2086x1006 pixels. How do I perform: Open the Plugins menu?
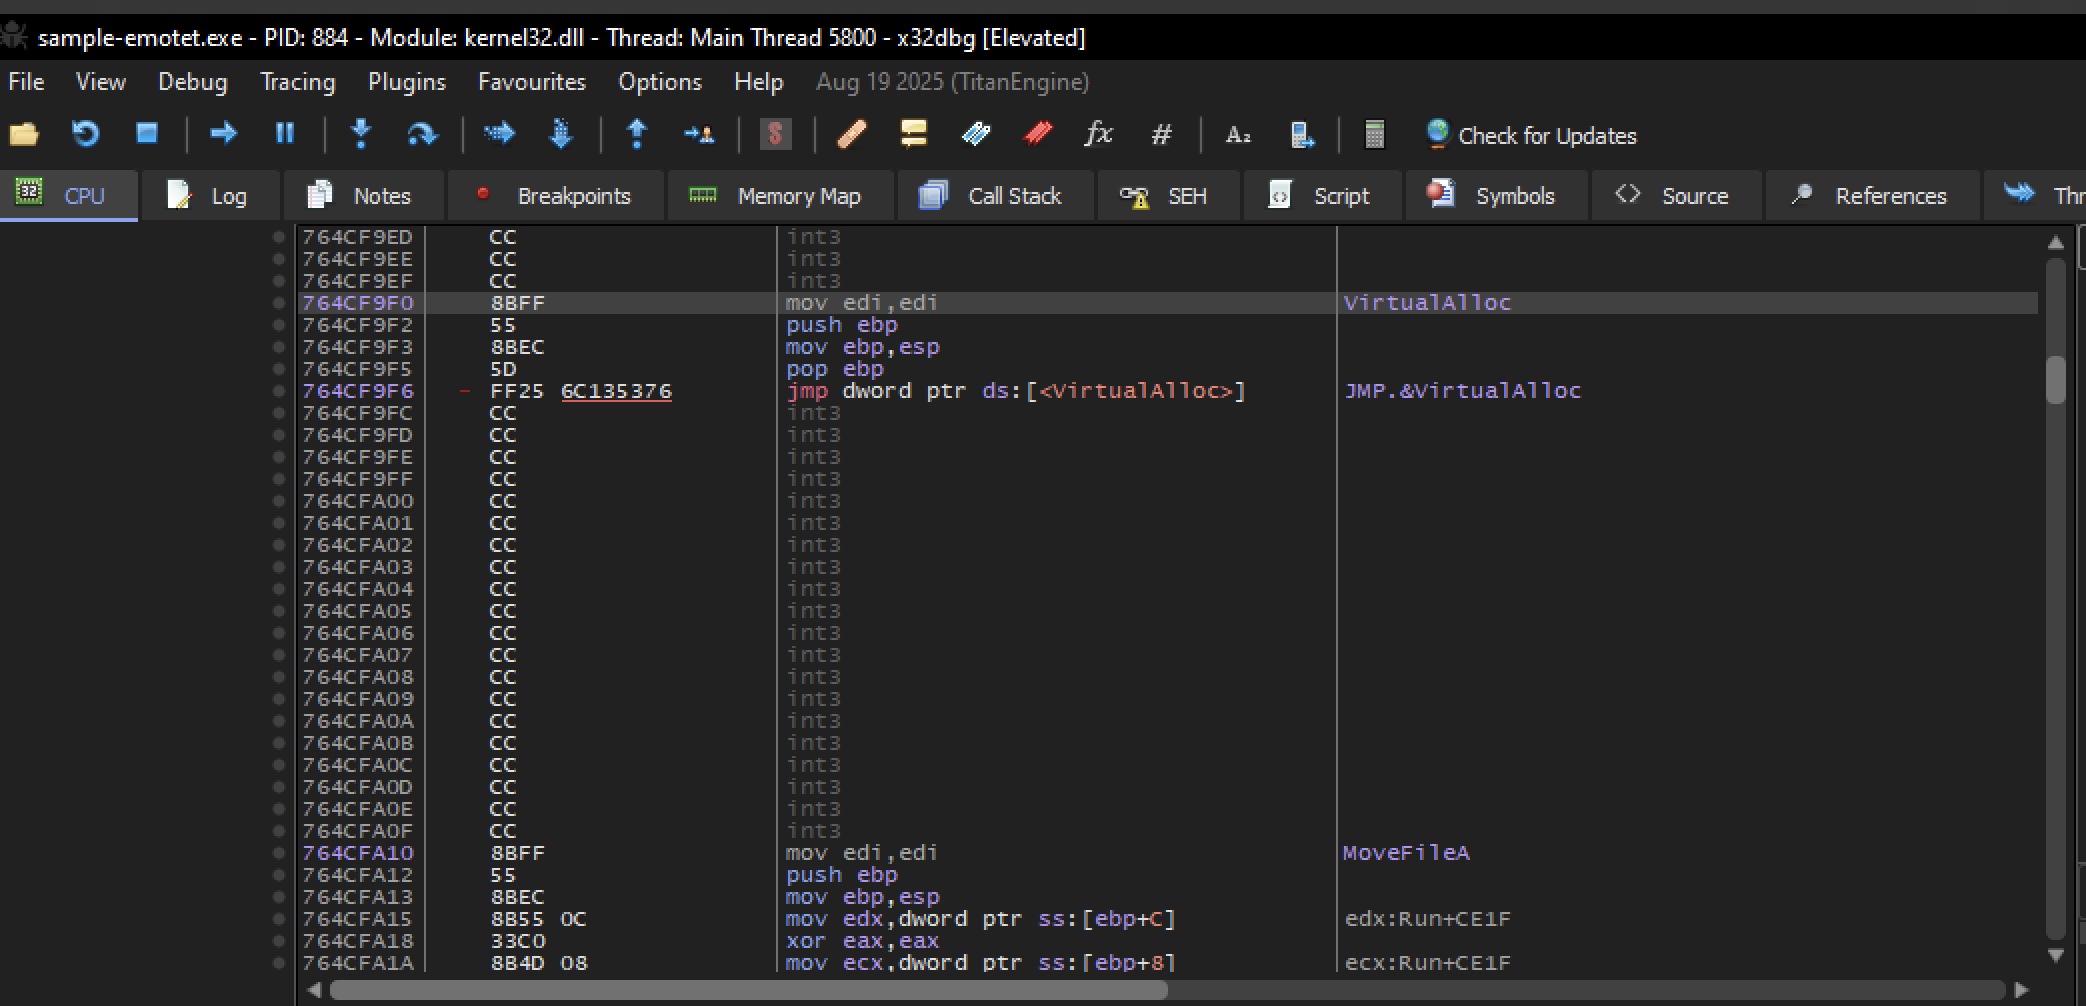coord(406,82)
